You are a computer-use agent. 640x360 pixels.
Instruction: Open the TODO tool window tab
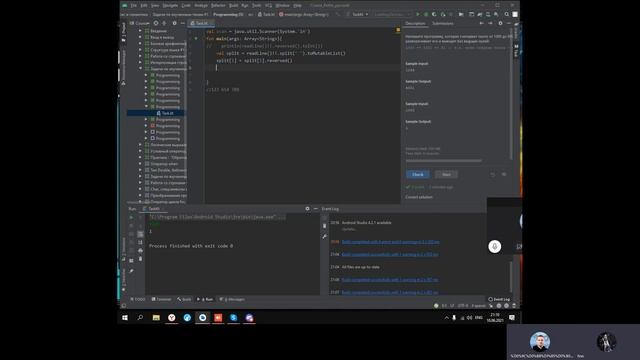(138, 299)
